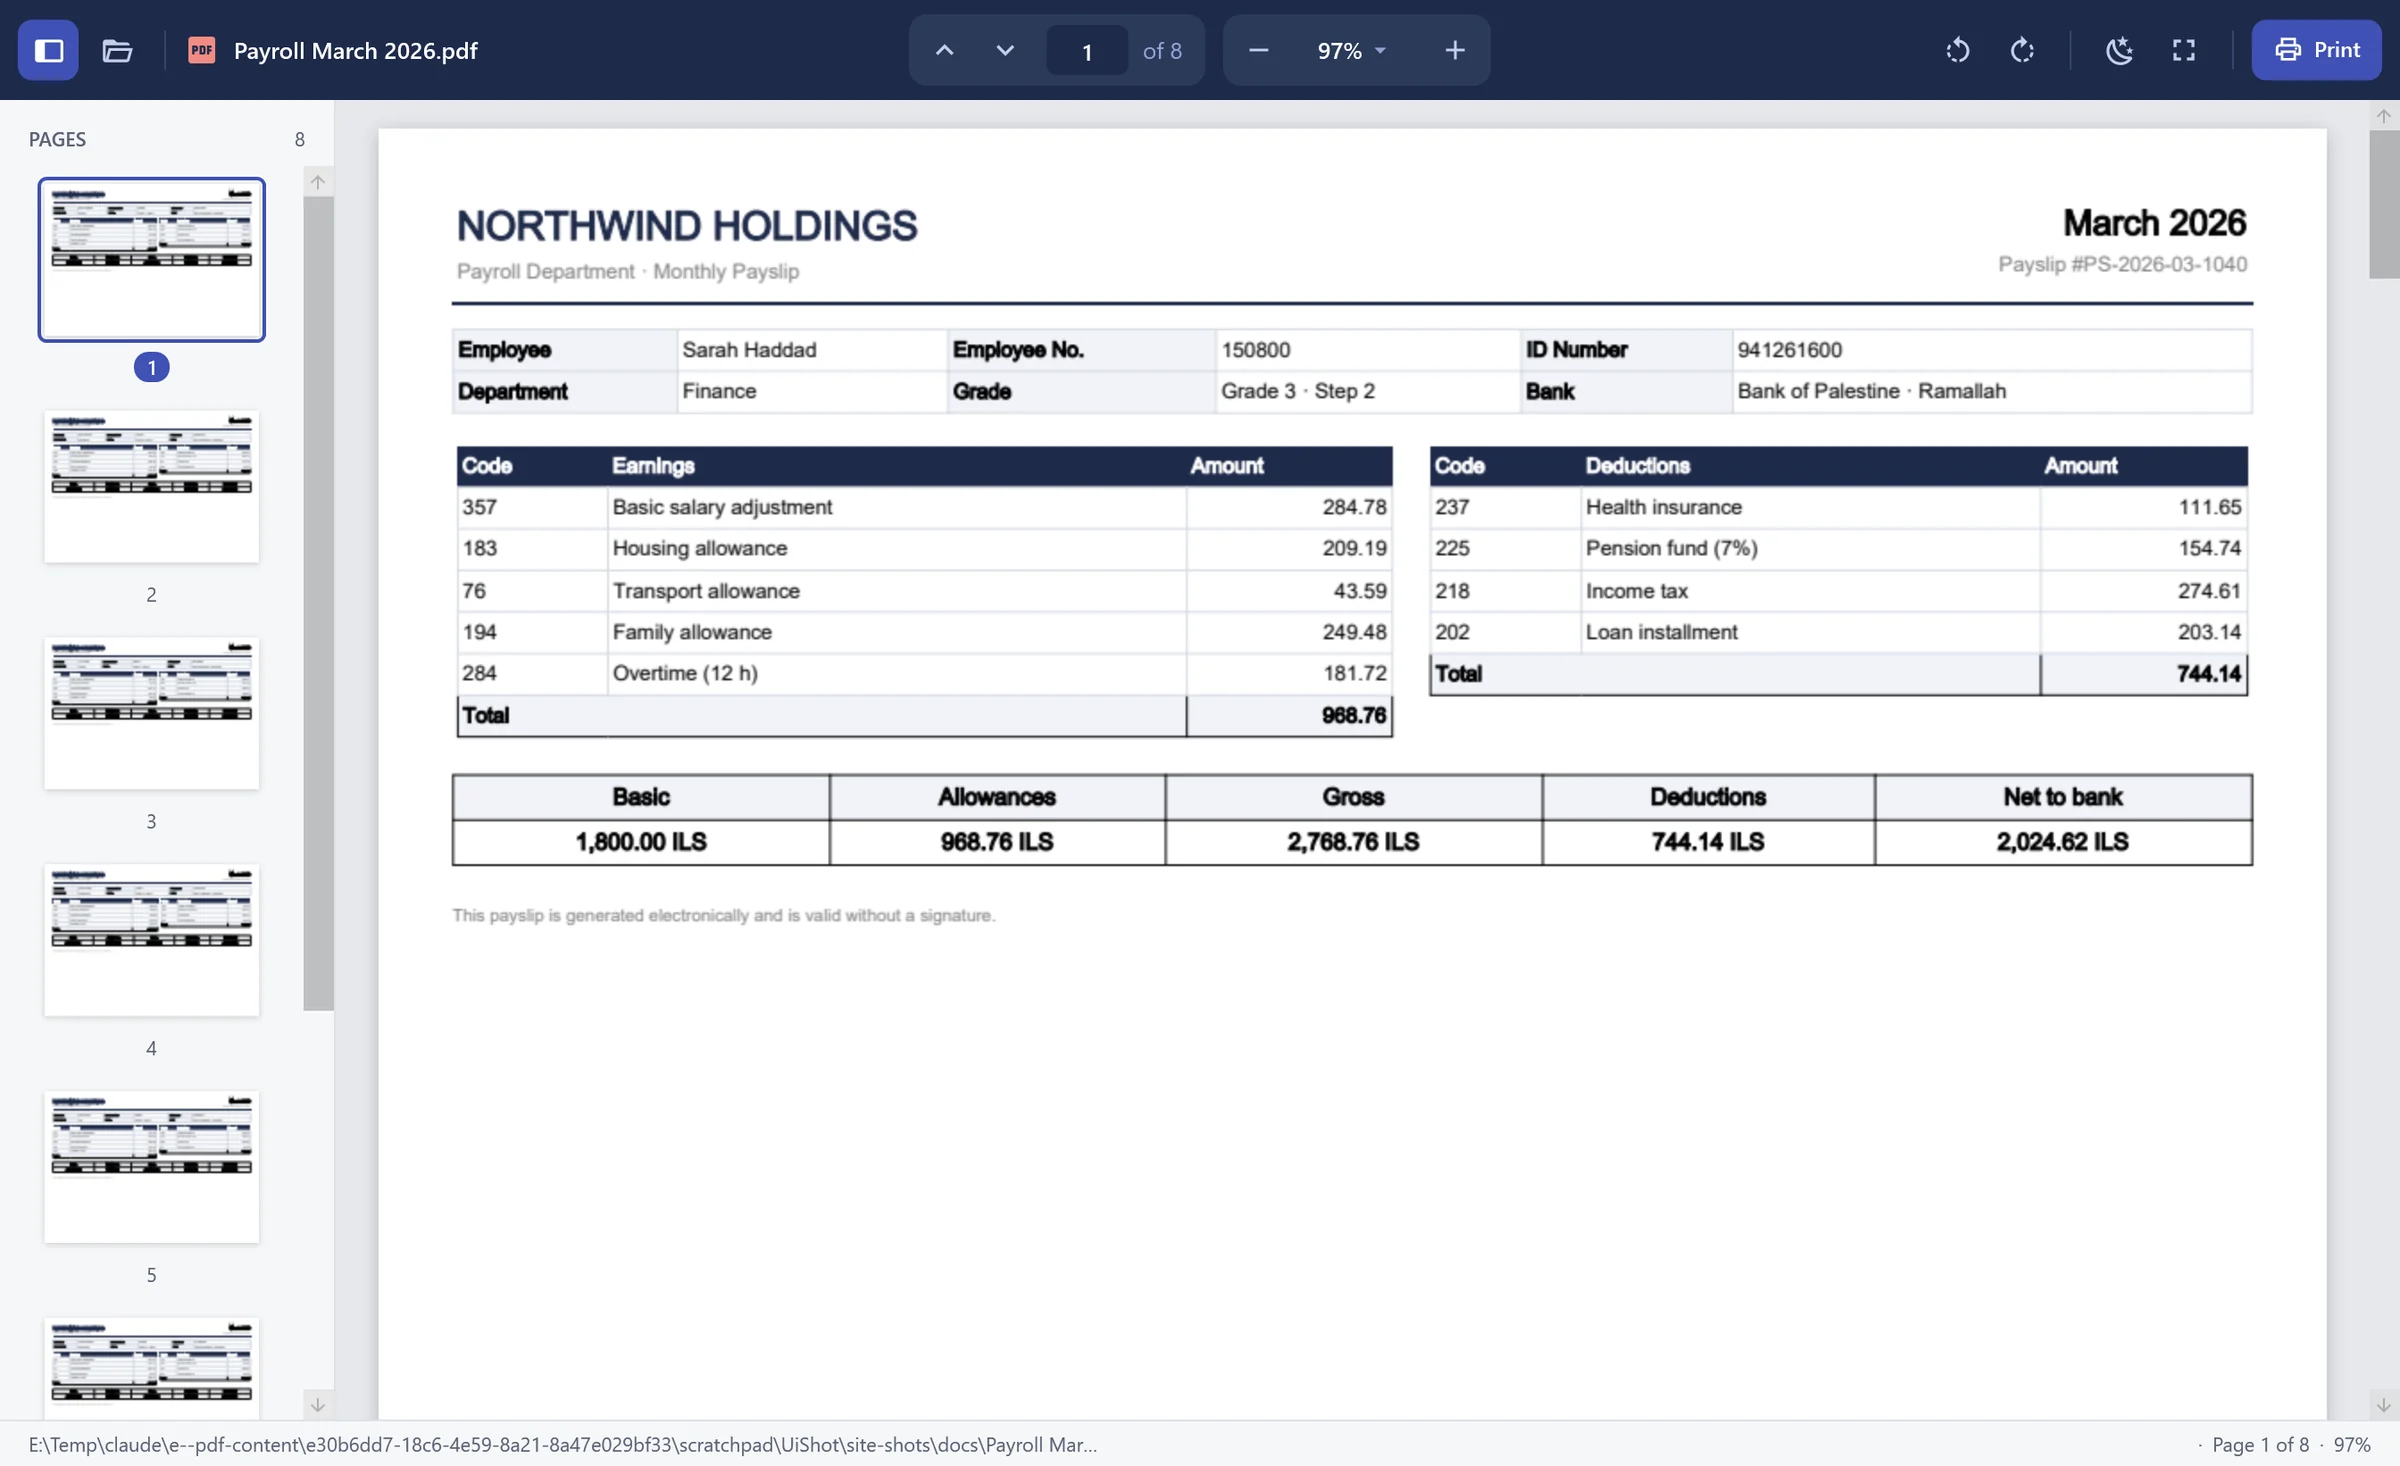Click the file path in status bar

[562, 1444]
